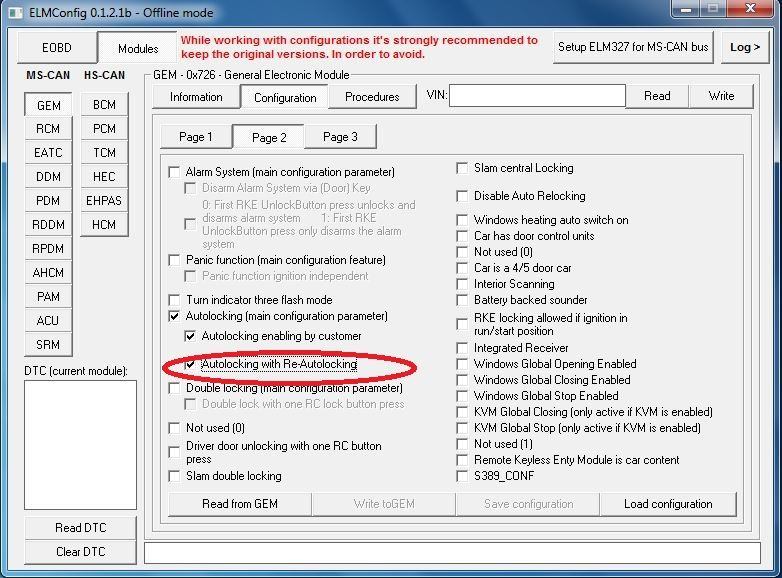Enable Battery backed sounder checkbox

pos(462,300)
